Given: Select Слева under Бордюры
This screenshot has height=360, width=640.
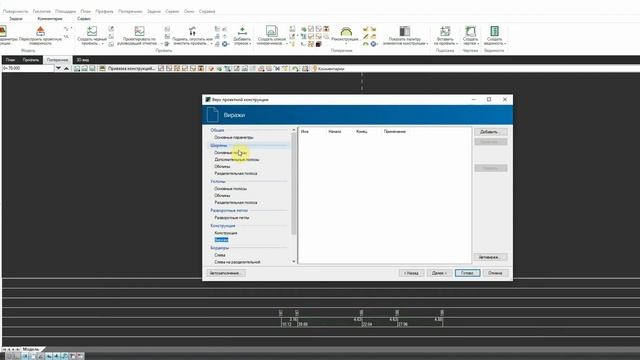Looking at the screenshot, I should point(220,255).
